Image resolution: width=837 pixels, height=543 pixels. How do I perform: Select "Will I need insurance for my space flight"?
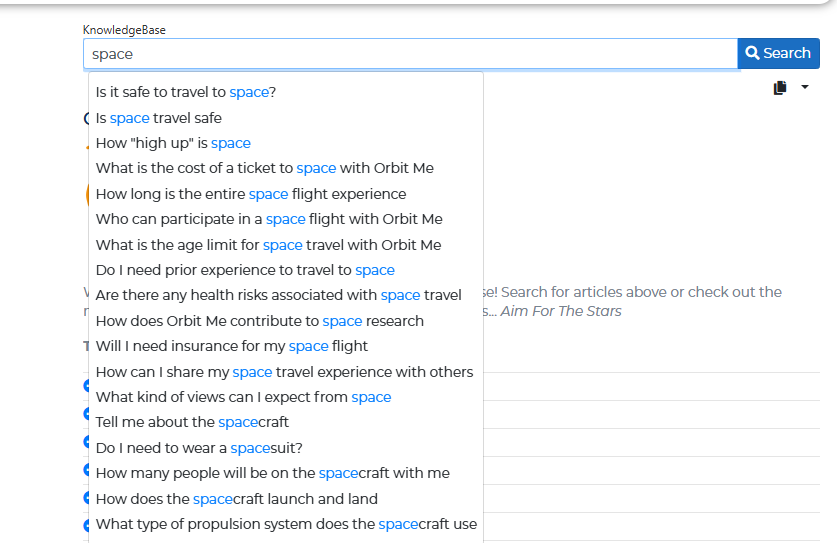pos(232,346)
